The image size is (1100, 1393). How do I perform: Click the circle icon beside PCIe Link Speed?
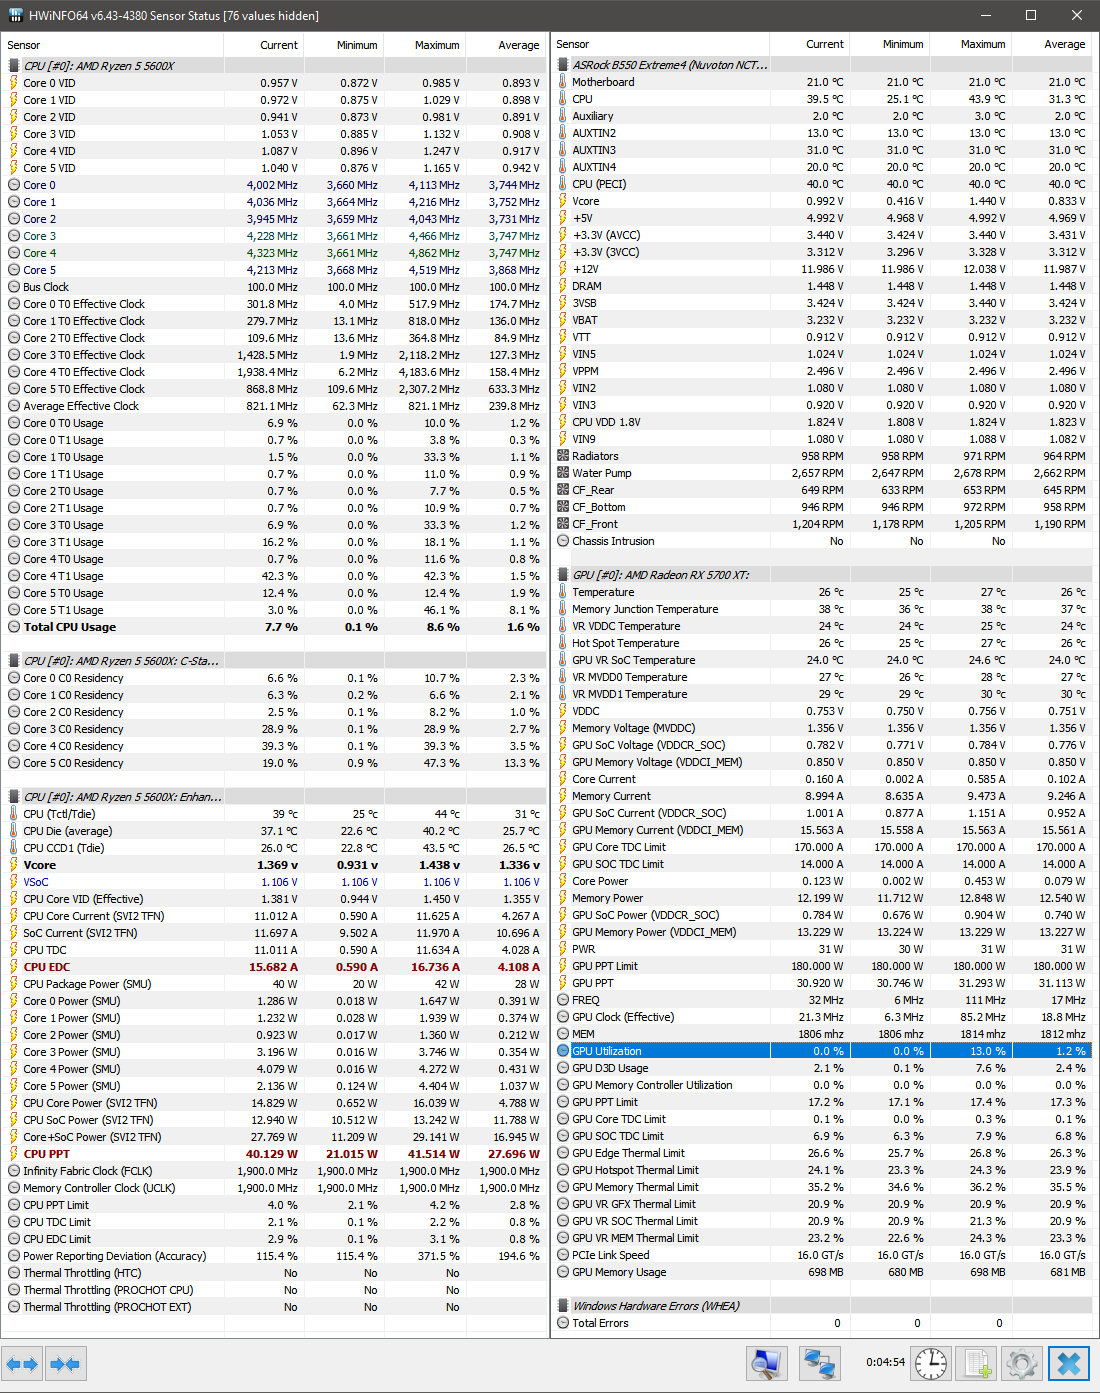(x=563, y=1255)
